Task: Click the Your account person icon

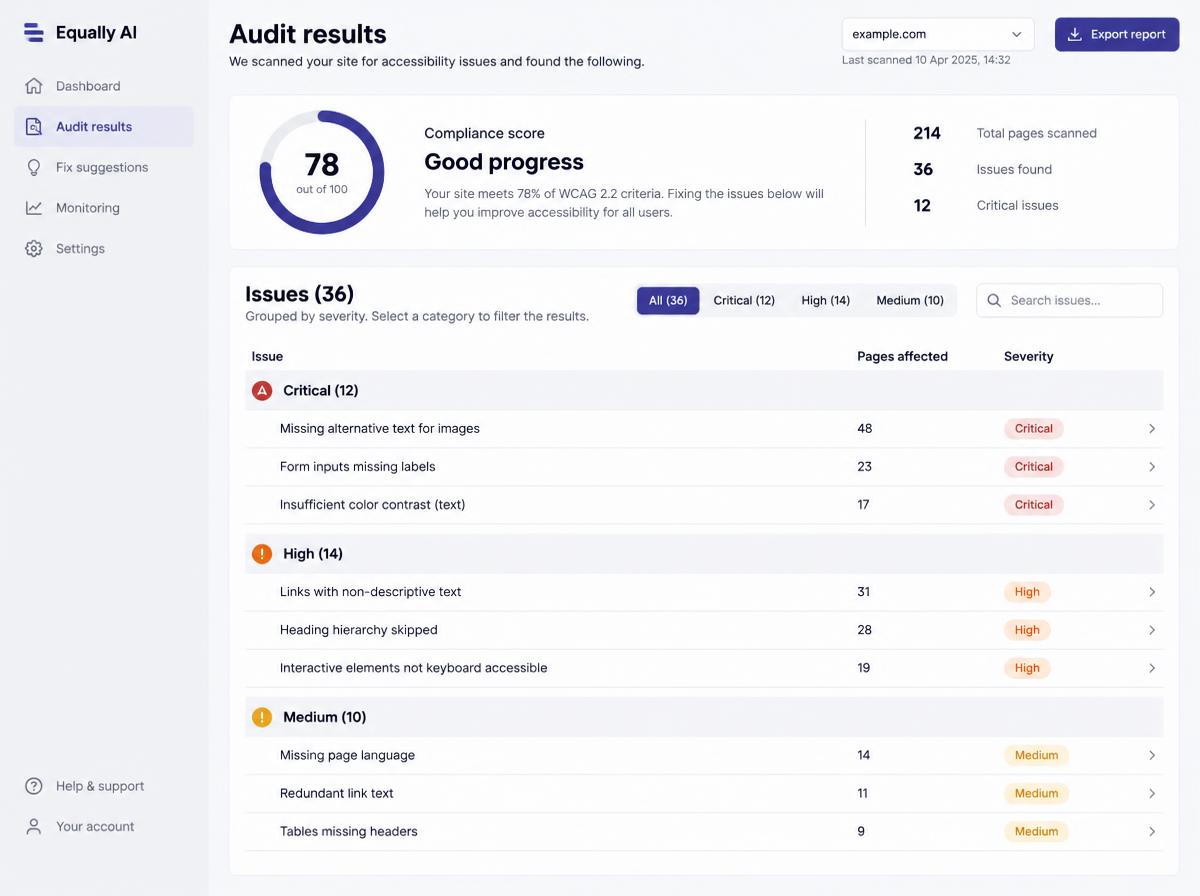Action: point(34,827)
